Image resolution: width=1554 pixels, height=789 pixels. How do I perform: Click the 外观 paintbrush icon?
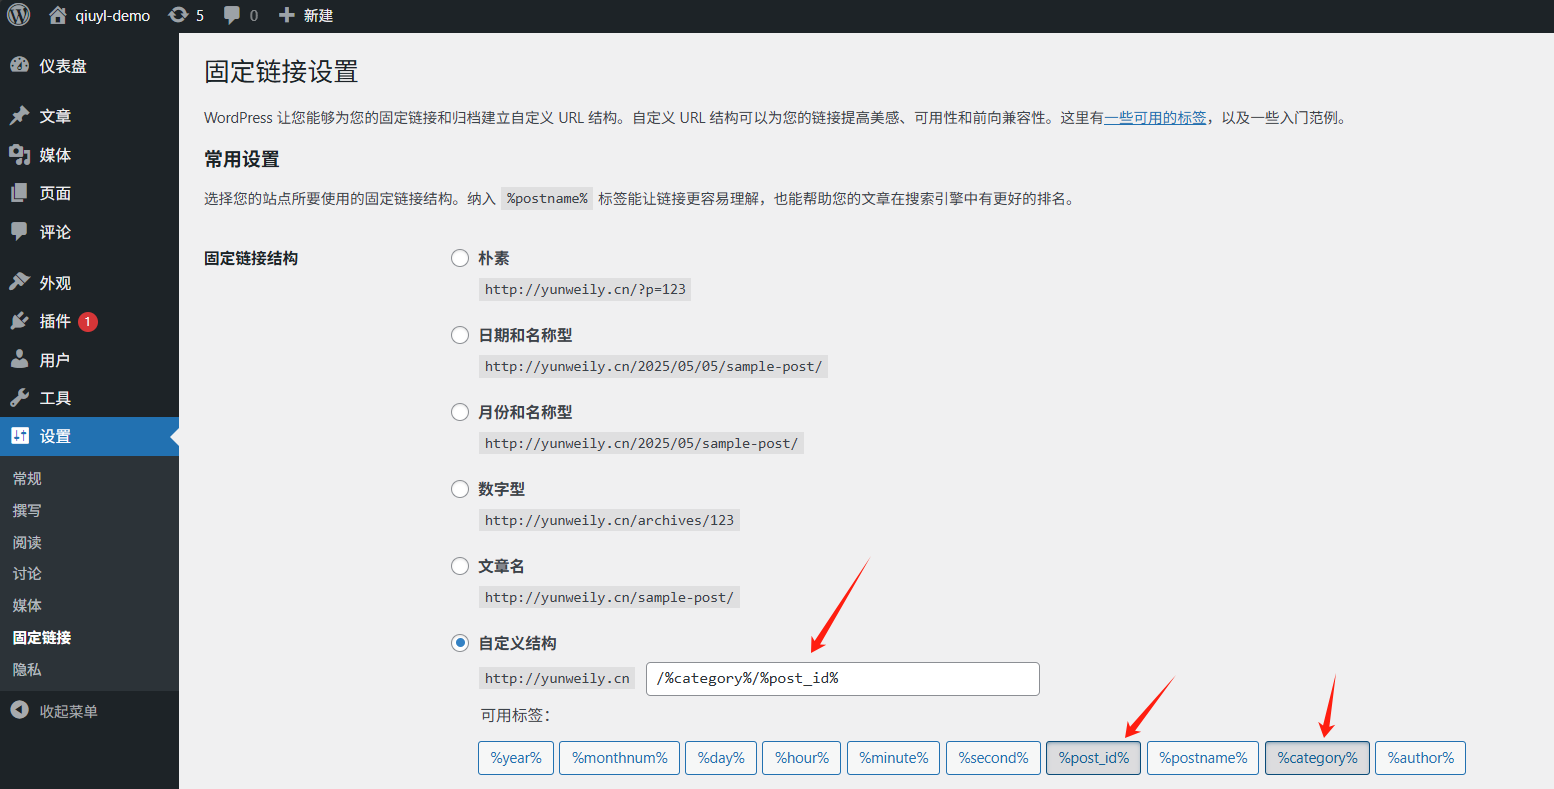pos(19,282)
